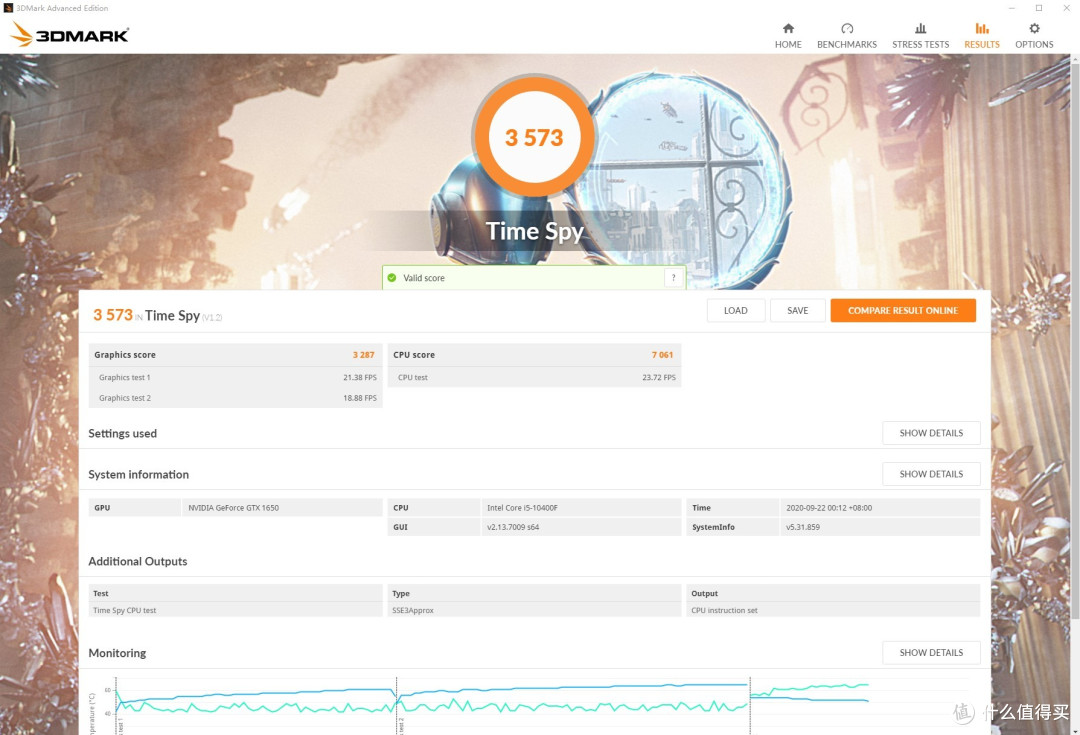Show details for System information
This screenshot has height=735, width=1080.
(x=931, y=474)
